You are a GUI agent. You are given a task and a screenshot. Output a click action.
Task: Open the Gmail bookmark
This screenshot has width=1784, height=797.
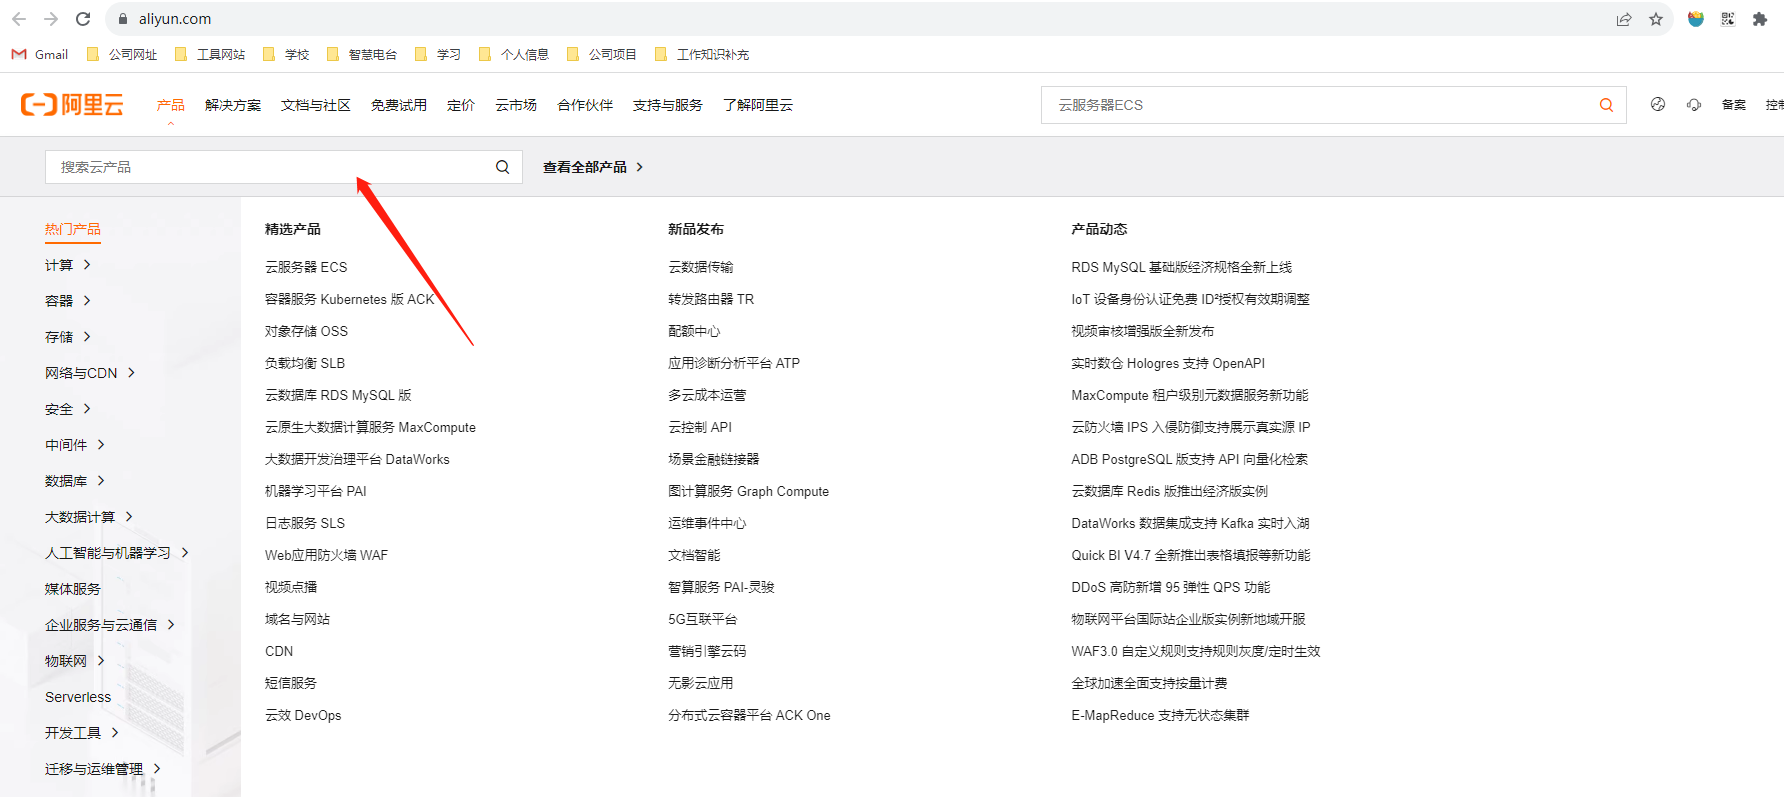(x=40, y=54)
